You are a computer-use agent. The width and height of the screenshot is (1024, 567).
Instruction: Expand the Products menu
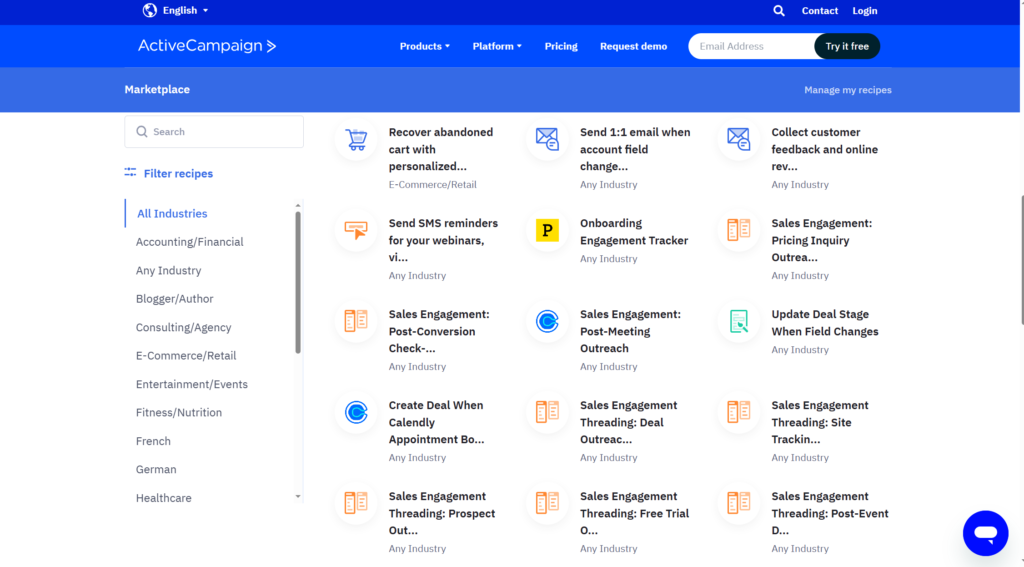(424, 46)
